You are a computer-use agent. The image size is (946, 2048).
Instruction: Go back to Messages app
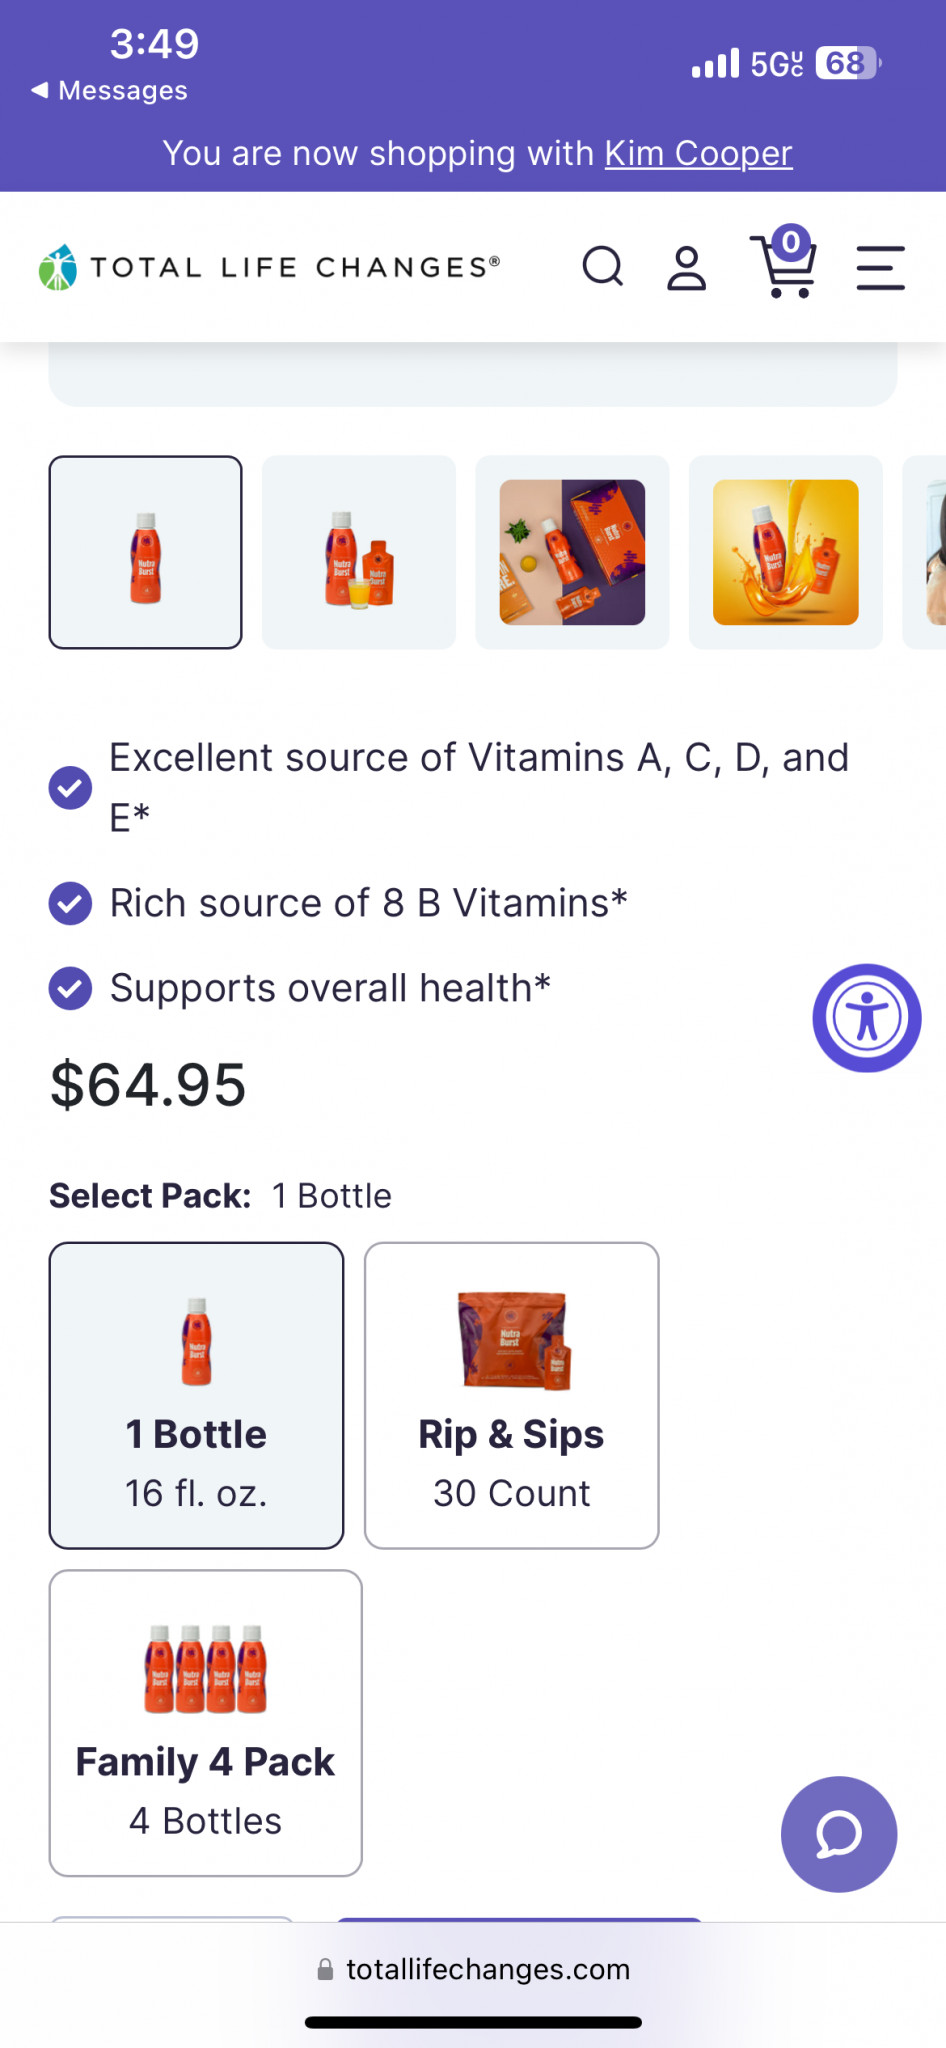point(110,91)
